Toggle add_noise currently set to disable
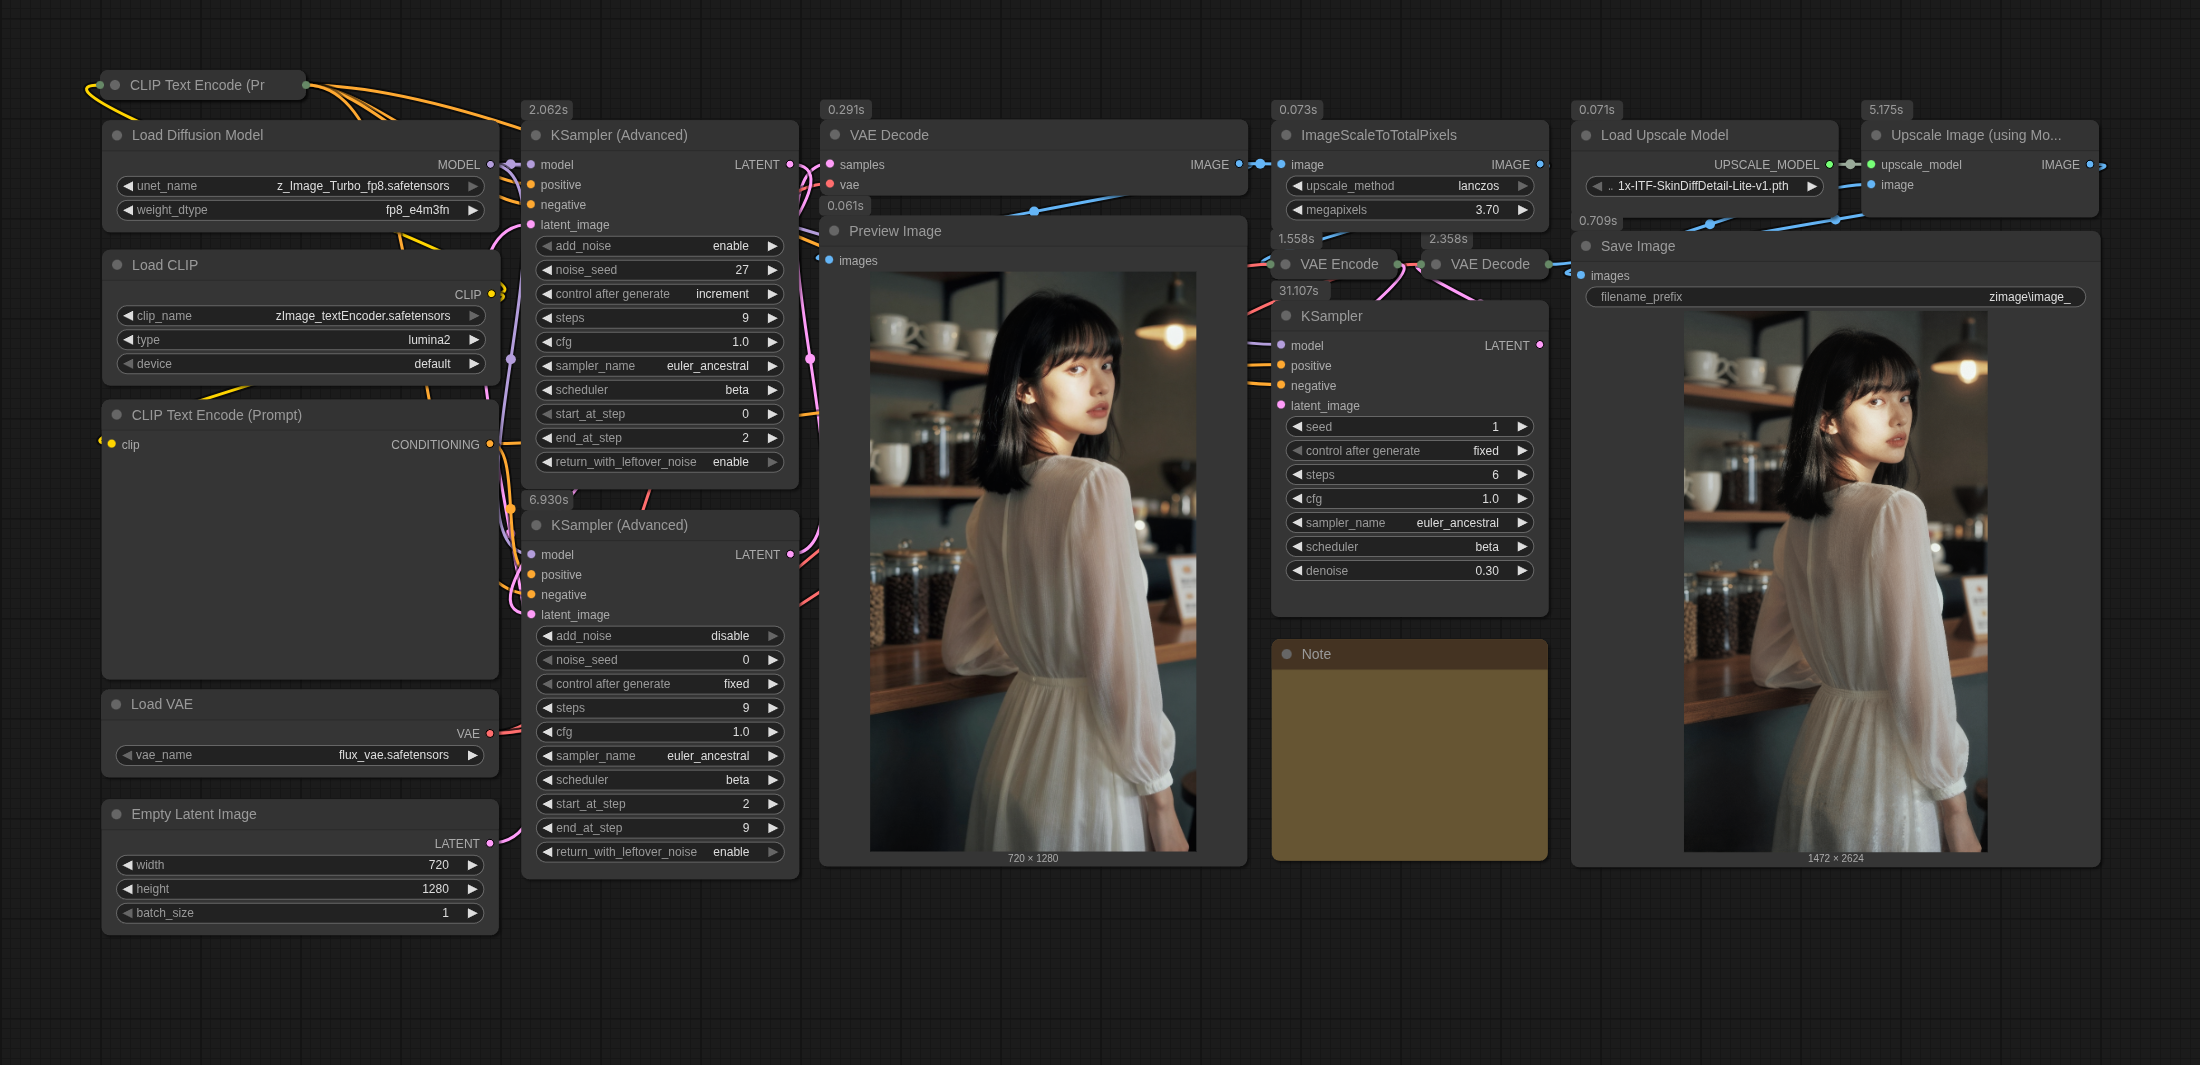2200x1065 pixels. point(660,636)
